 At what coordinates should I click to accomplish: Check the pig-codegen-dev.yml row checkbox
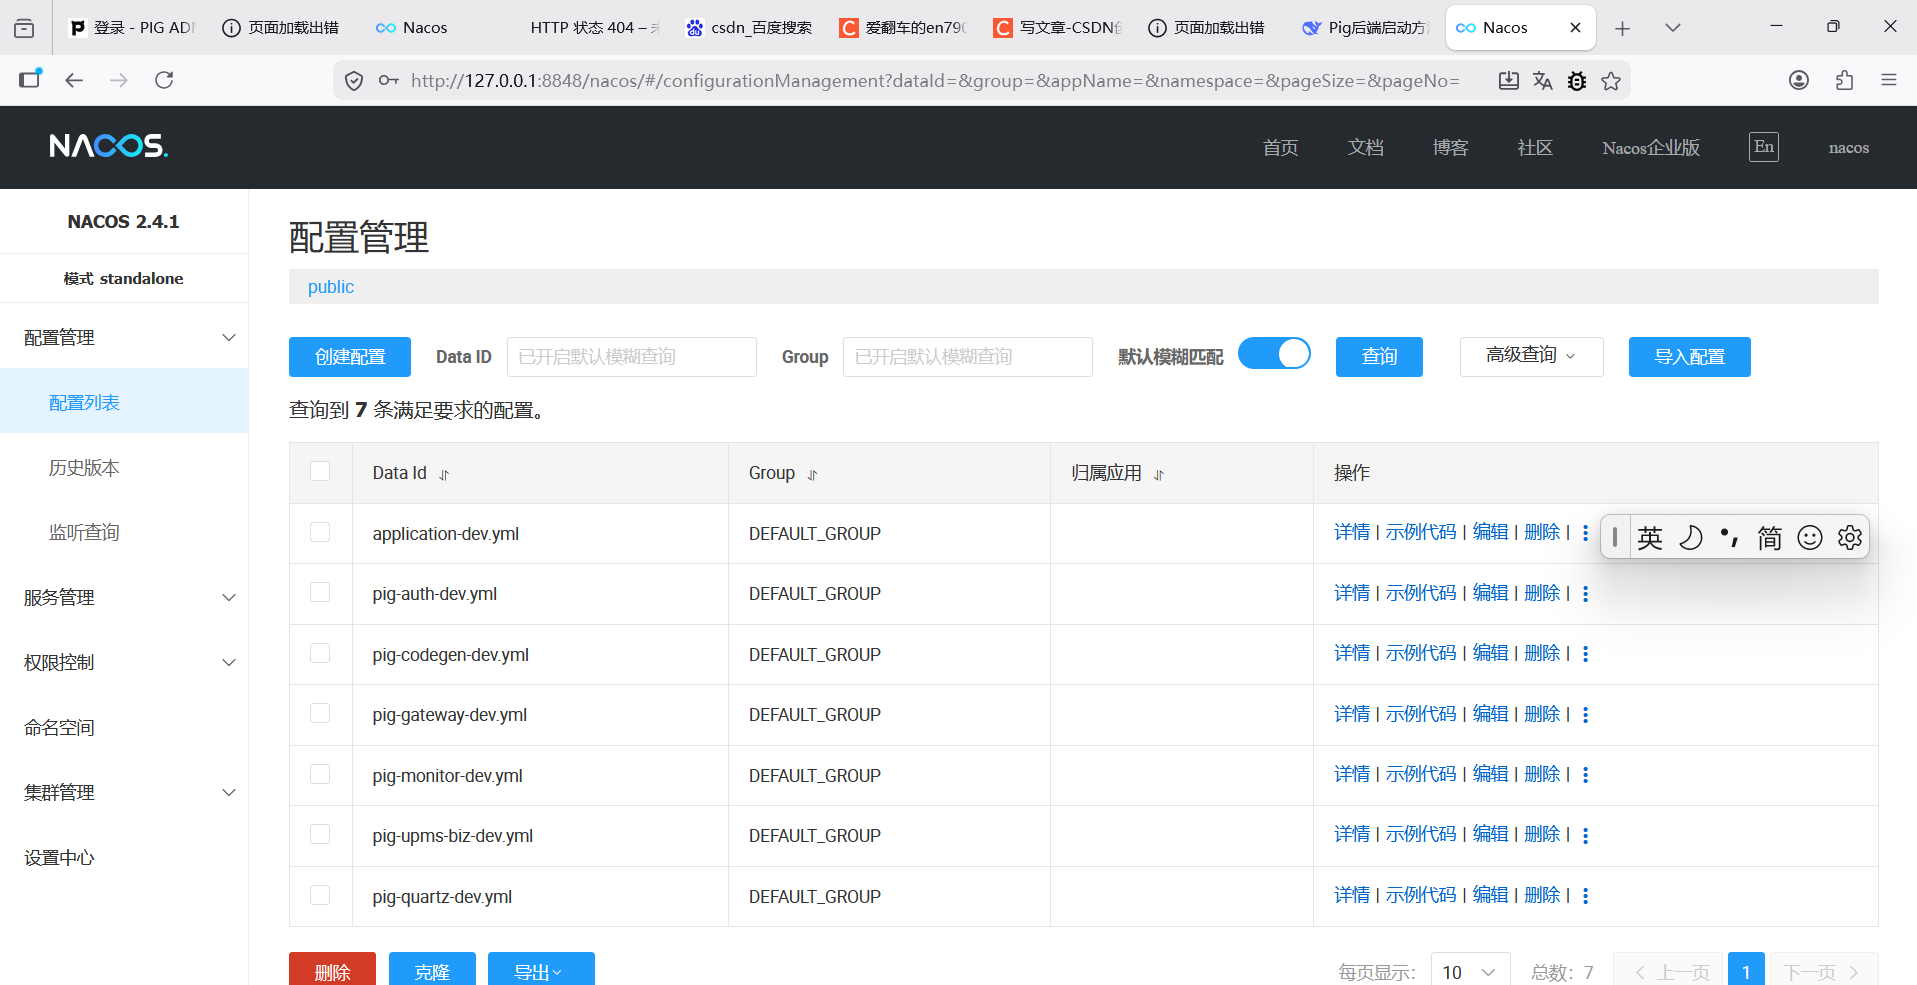pyautogui.click(x=320, y=653)
